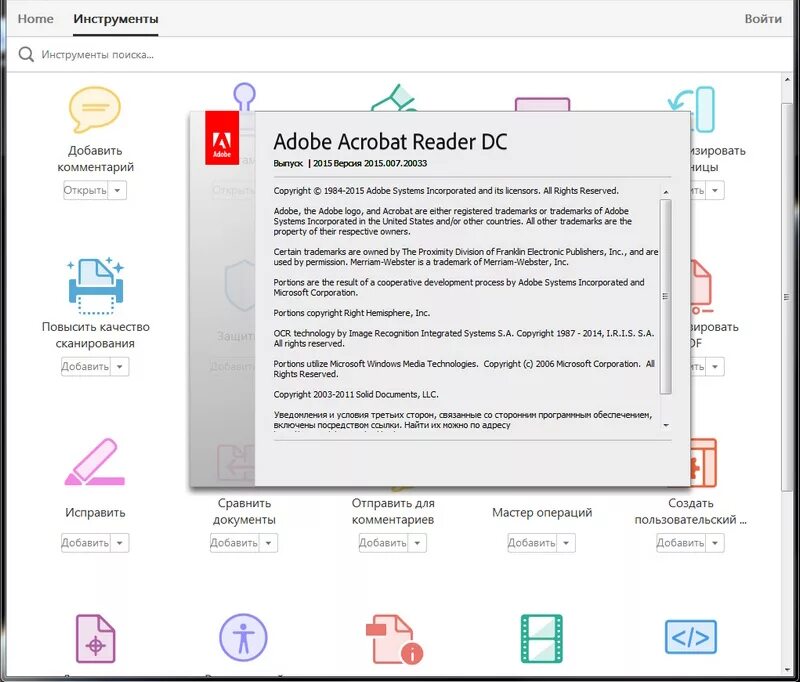The image size is (800, 682).
Task: Select the blue JavaScript code icon
Action: [x=691, y=637]
